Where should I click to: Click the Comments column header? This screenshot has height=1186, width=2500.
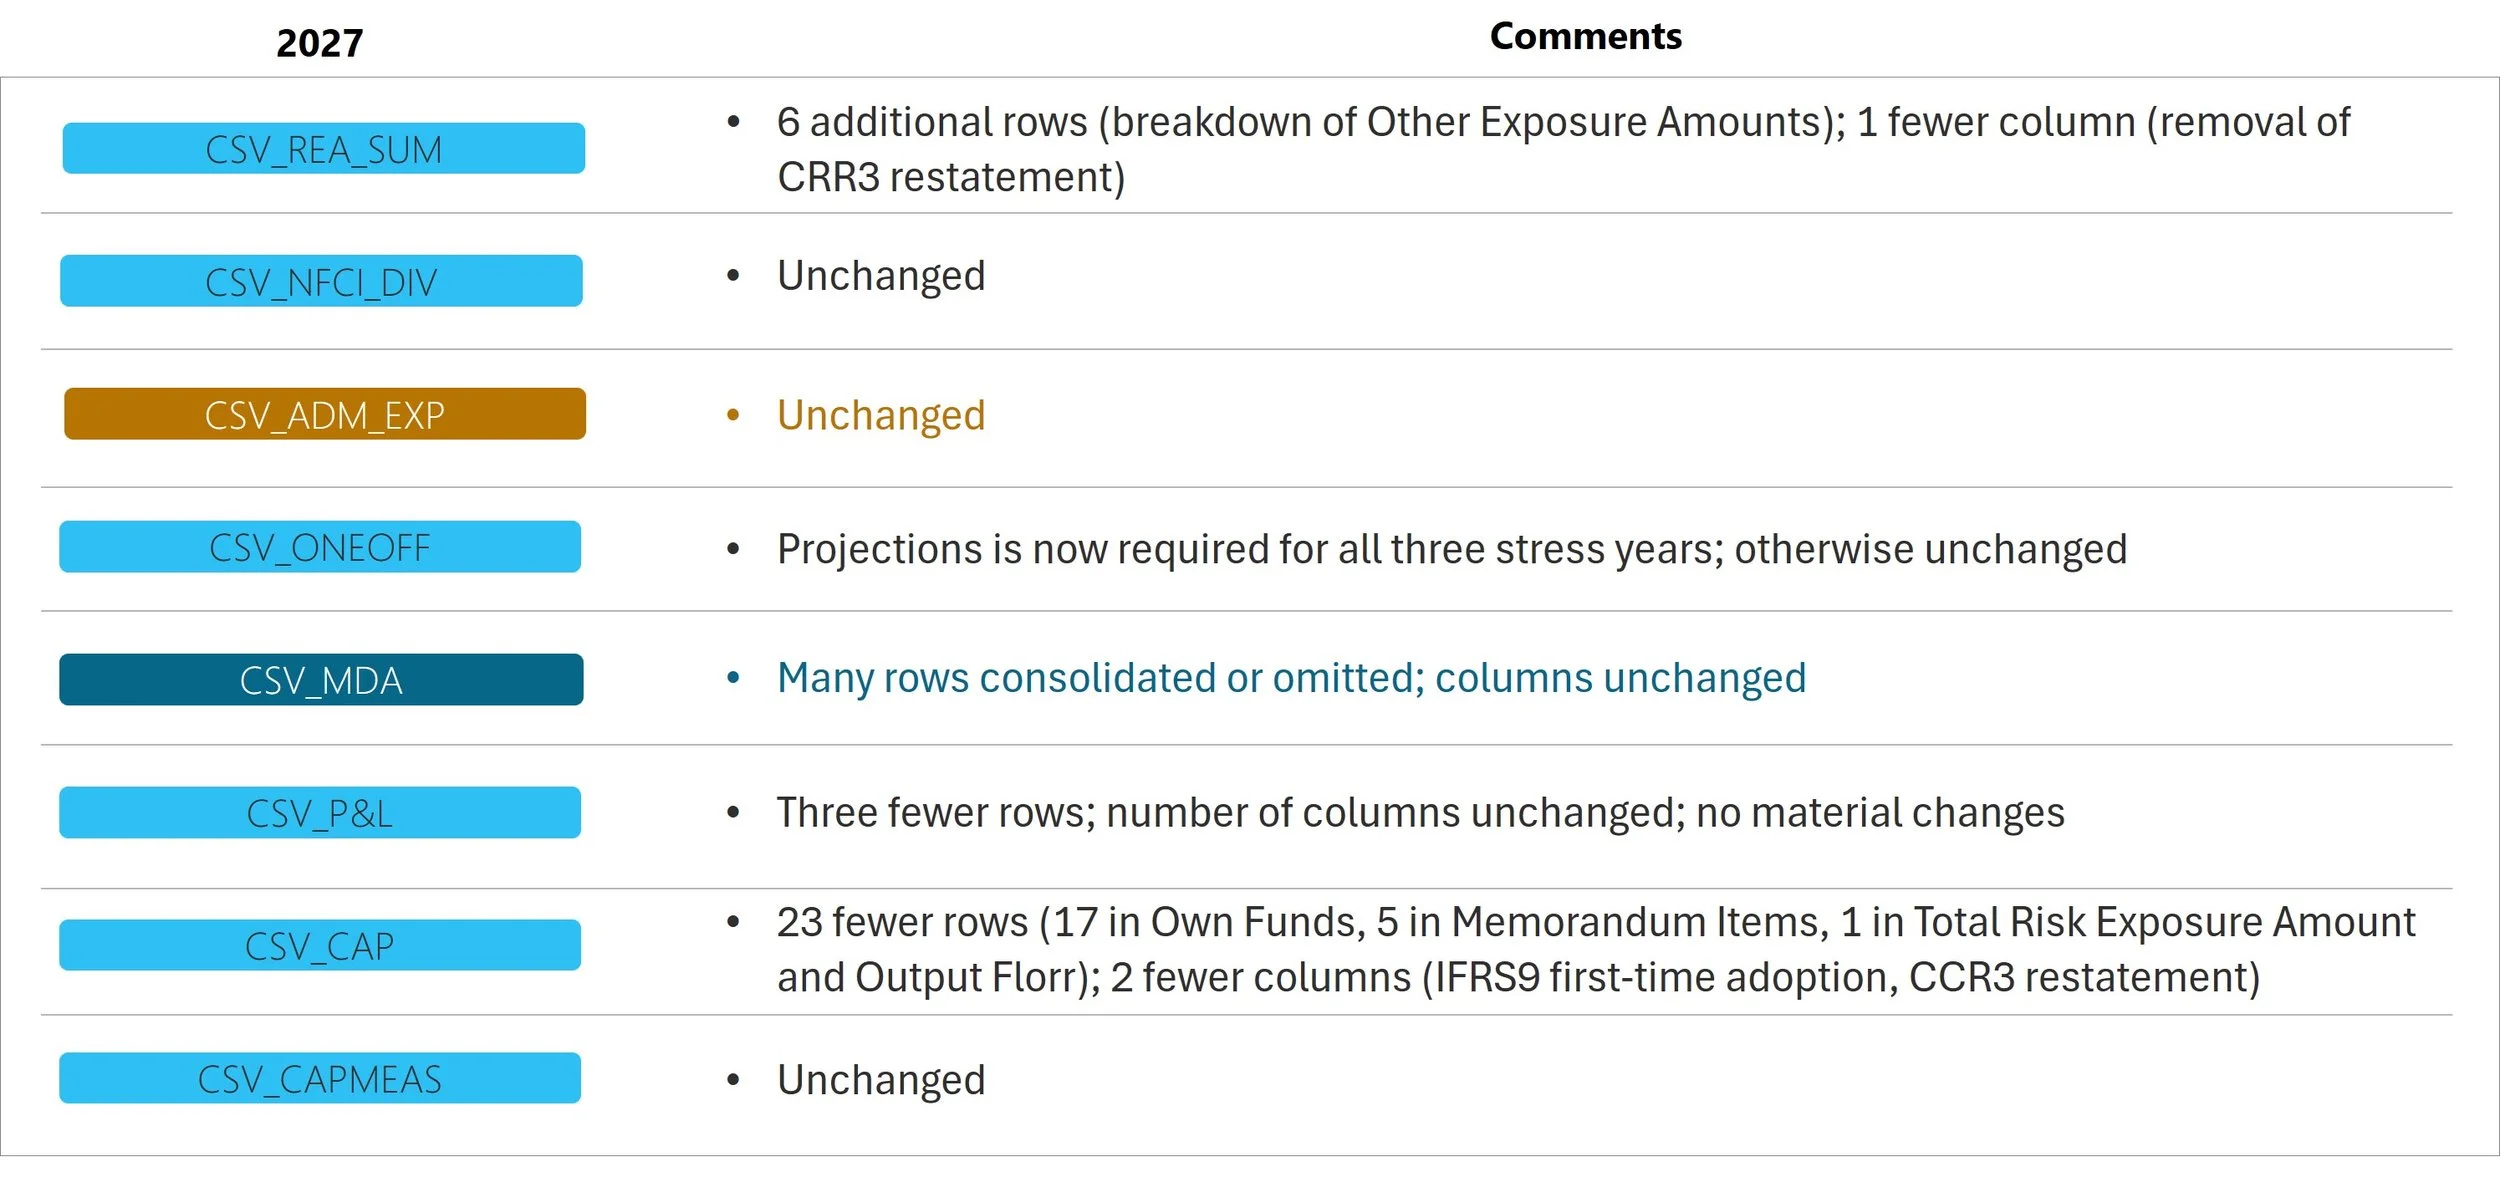[x=1586, y=36]
